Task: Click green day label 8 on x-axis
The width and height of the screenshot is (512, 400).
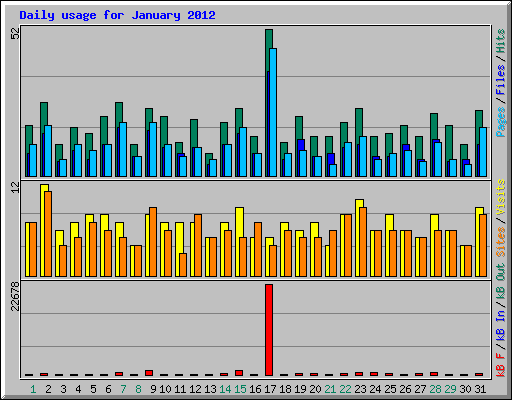Action: click(138, 389)
